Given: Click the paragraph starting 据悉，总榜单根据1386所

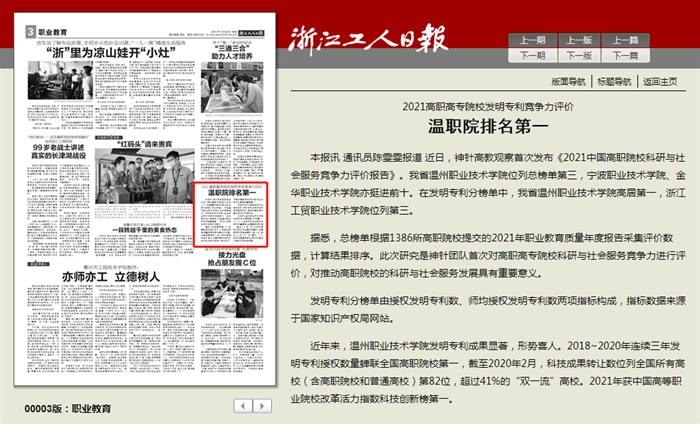Looking at the screenshot, I should pos(488,255).
